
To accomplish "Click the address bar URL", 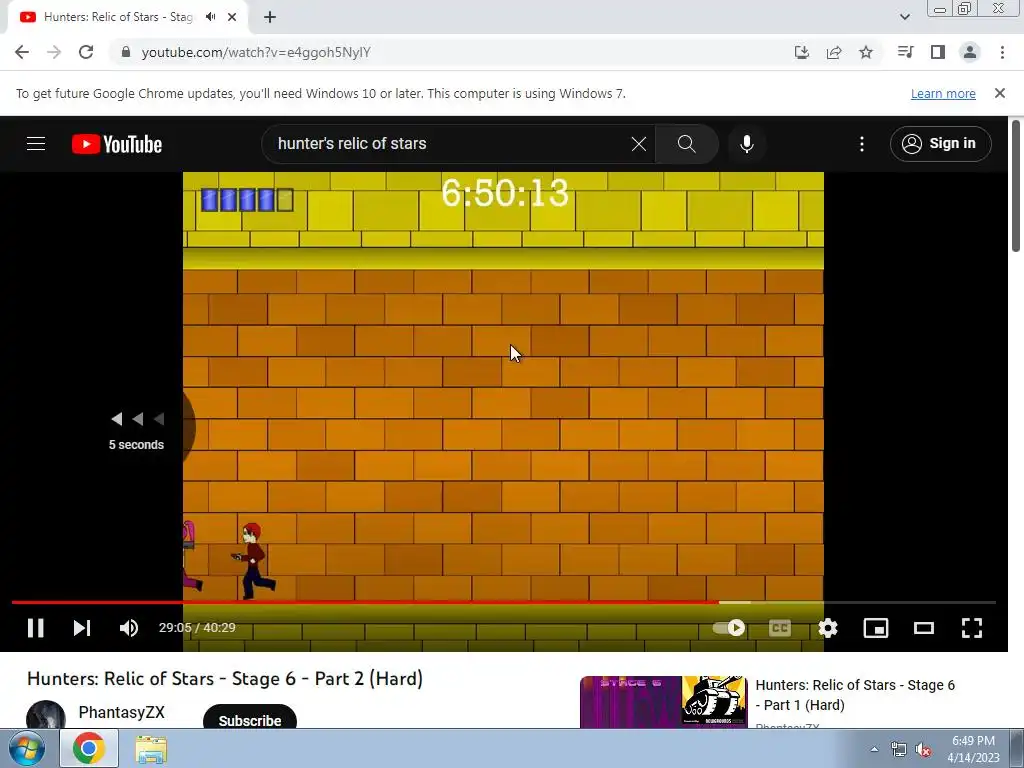I will [x=256, y=52].
